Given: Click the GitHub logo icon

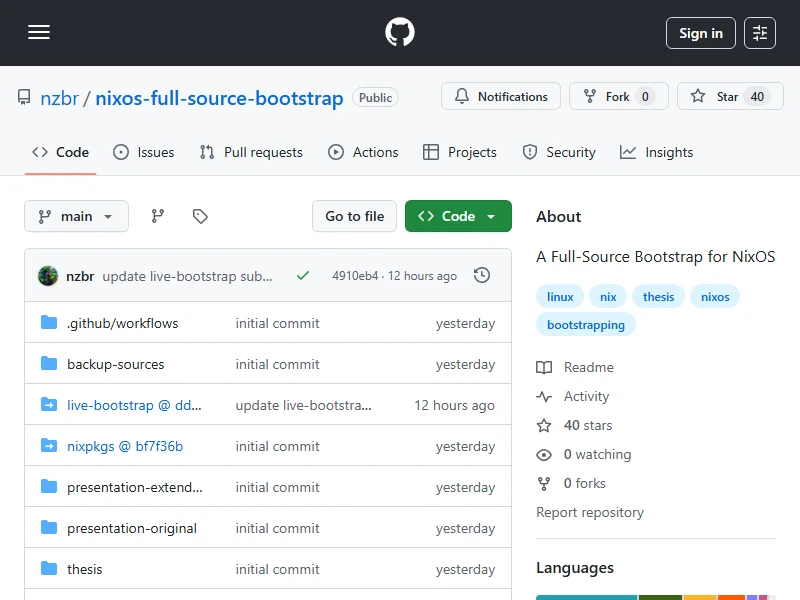Looking at the screenshot, I should click(400, 33).
